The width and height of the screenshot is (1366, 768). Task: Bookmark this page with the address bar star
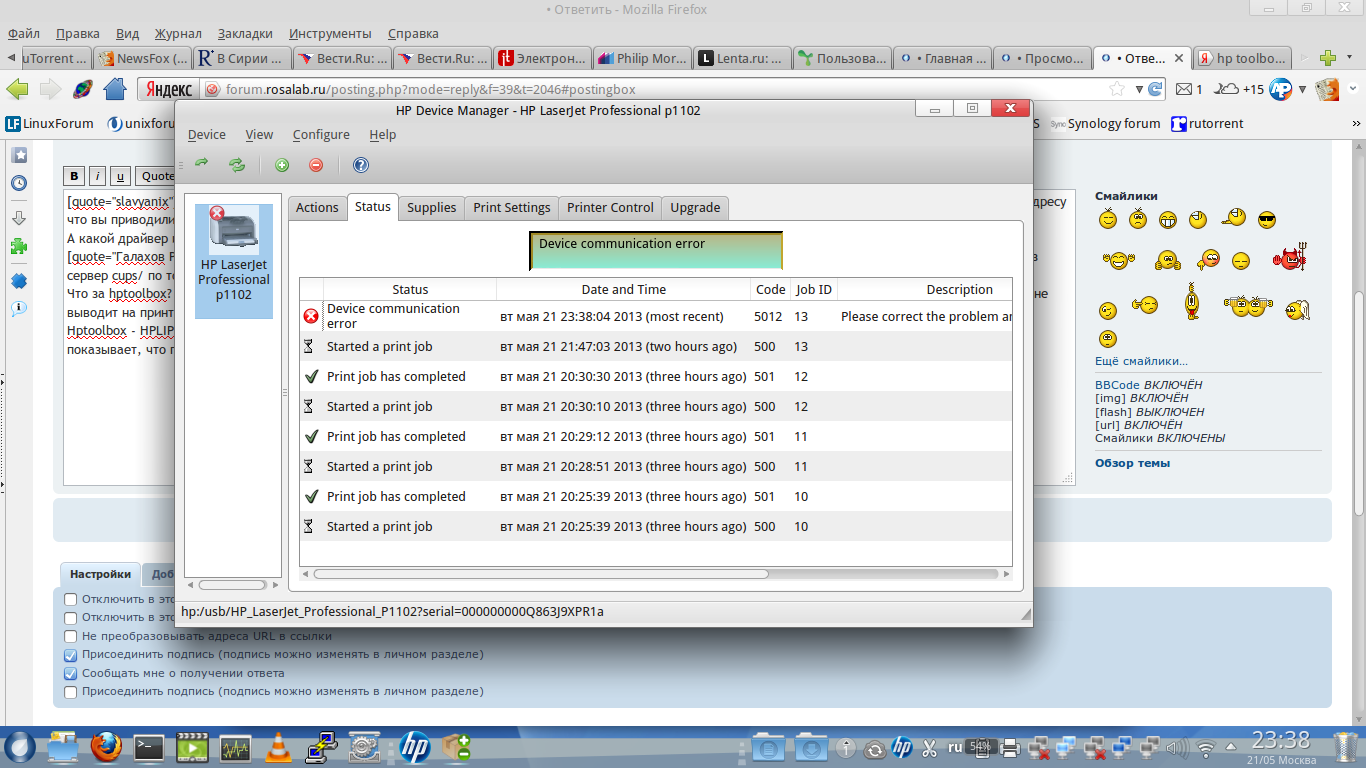(1117, 89)
